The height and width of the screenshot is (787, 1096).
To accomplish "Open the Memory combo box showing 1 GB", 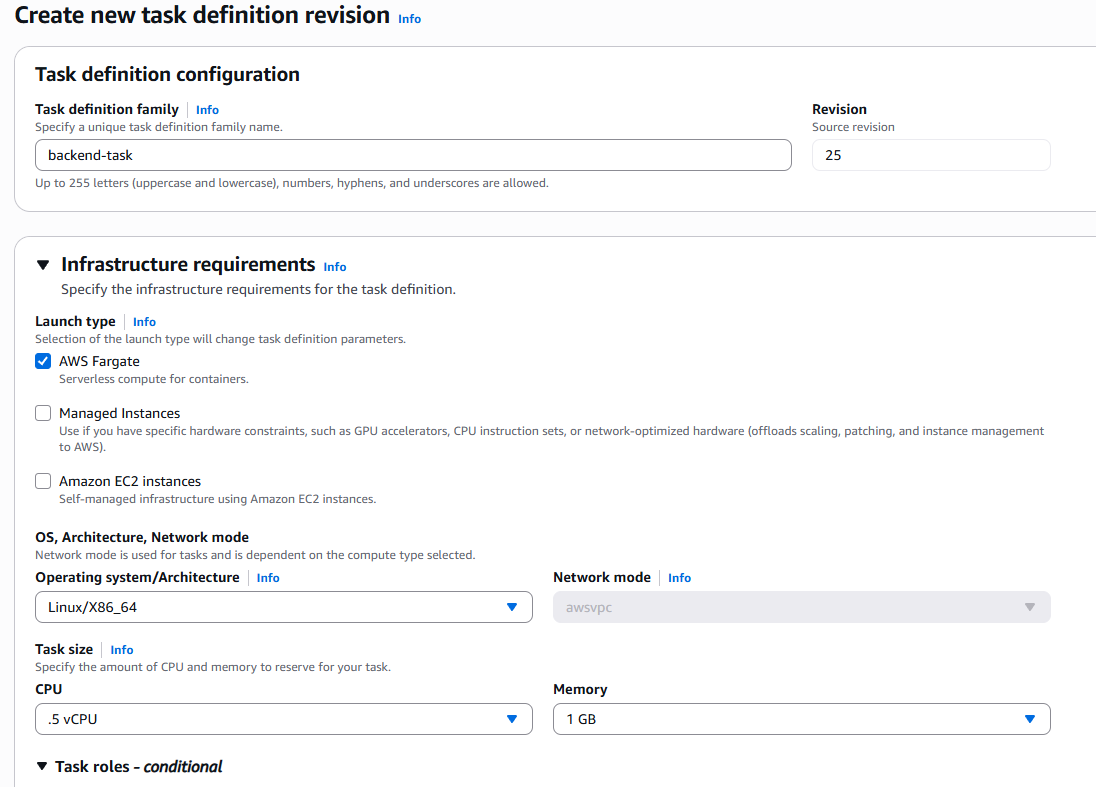I will (800, 718).
